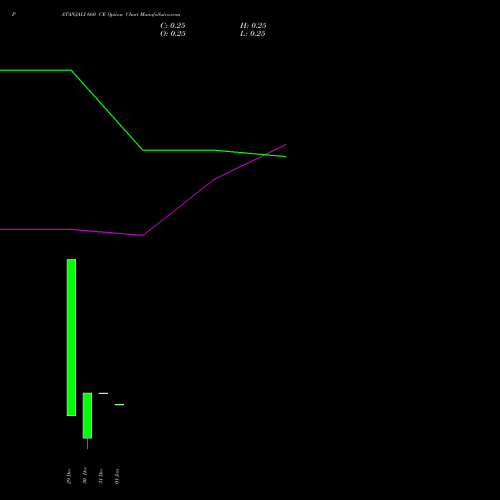Image resolution: width=500 pixels, height=500 pixels.
Task: Click the 01 Jan date axis label
Action: (x=117, y=476)
